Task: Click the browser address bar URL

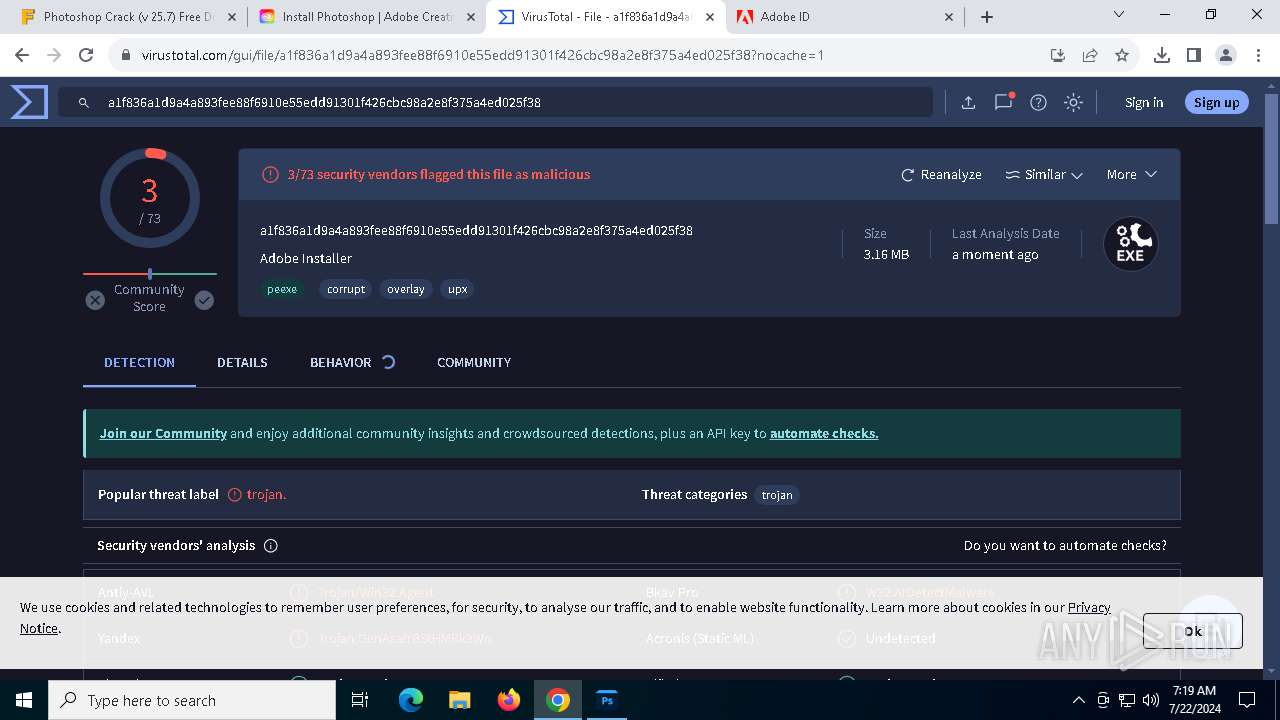Action: tap(482, 55)
